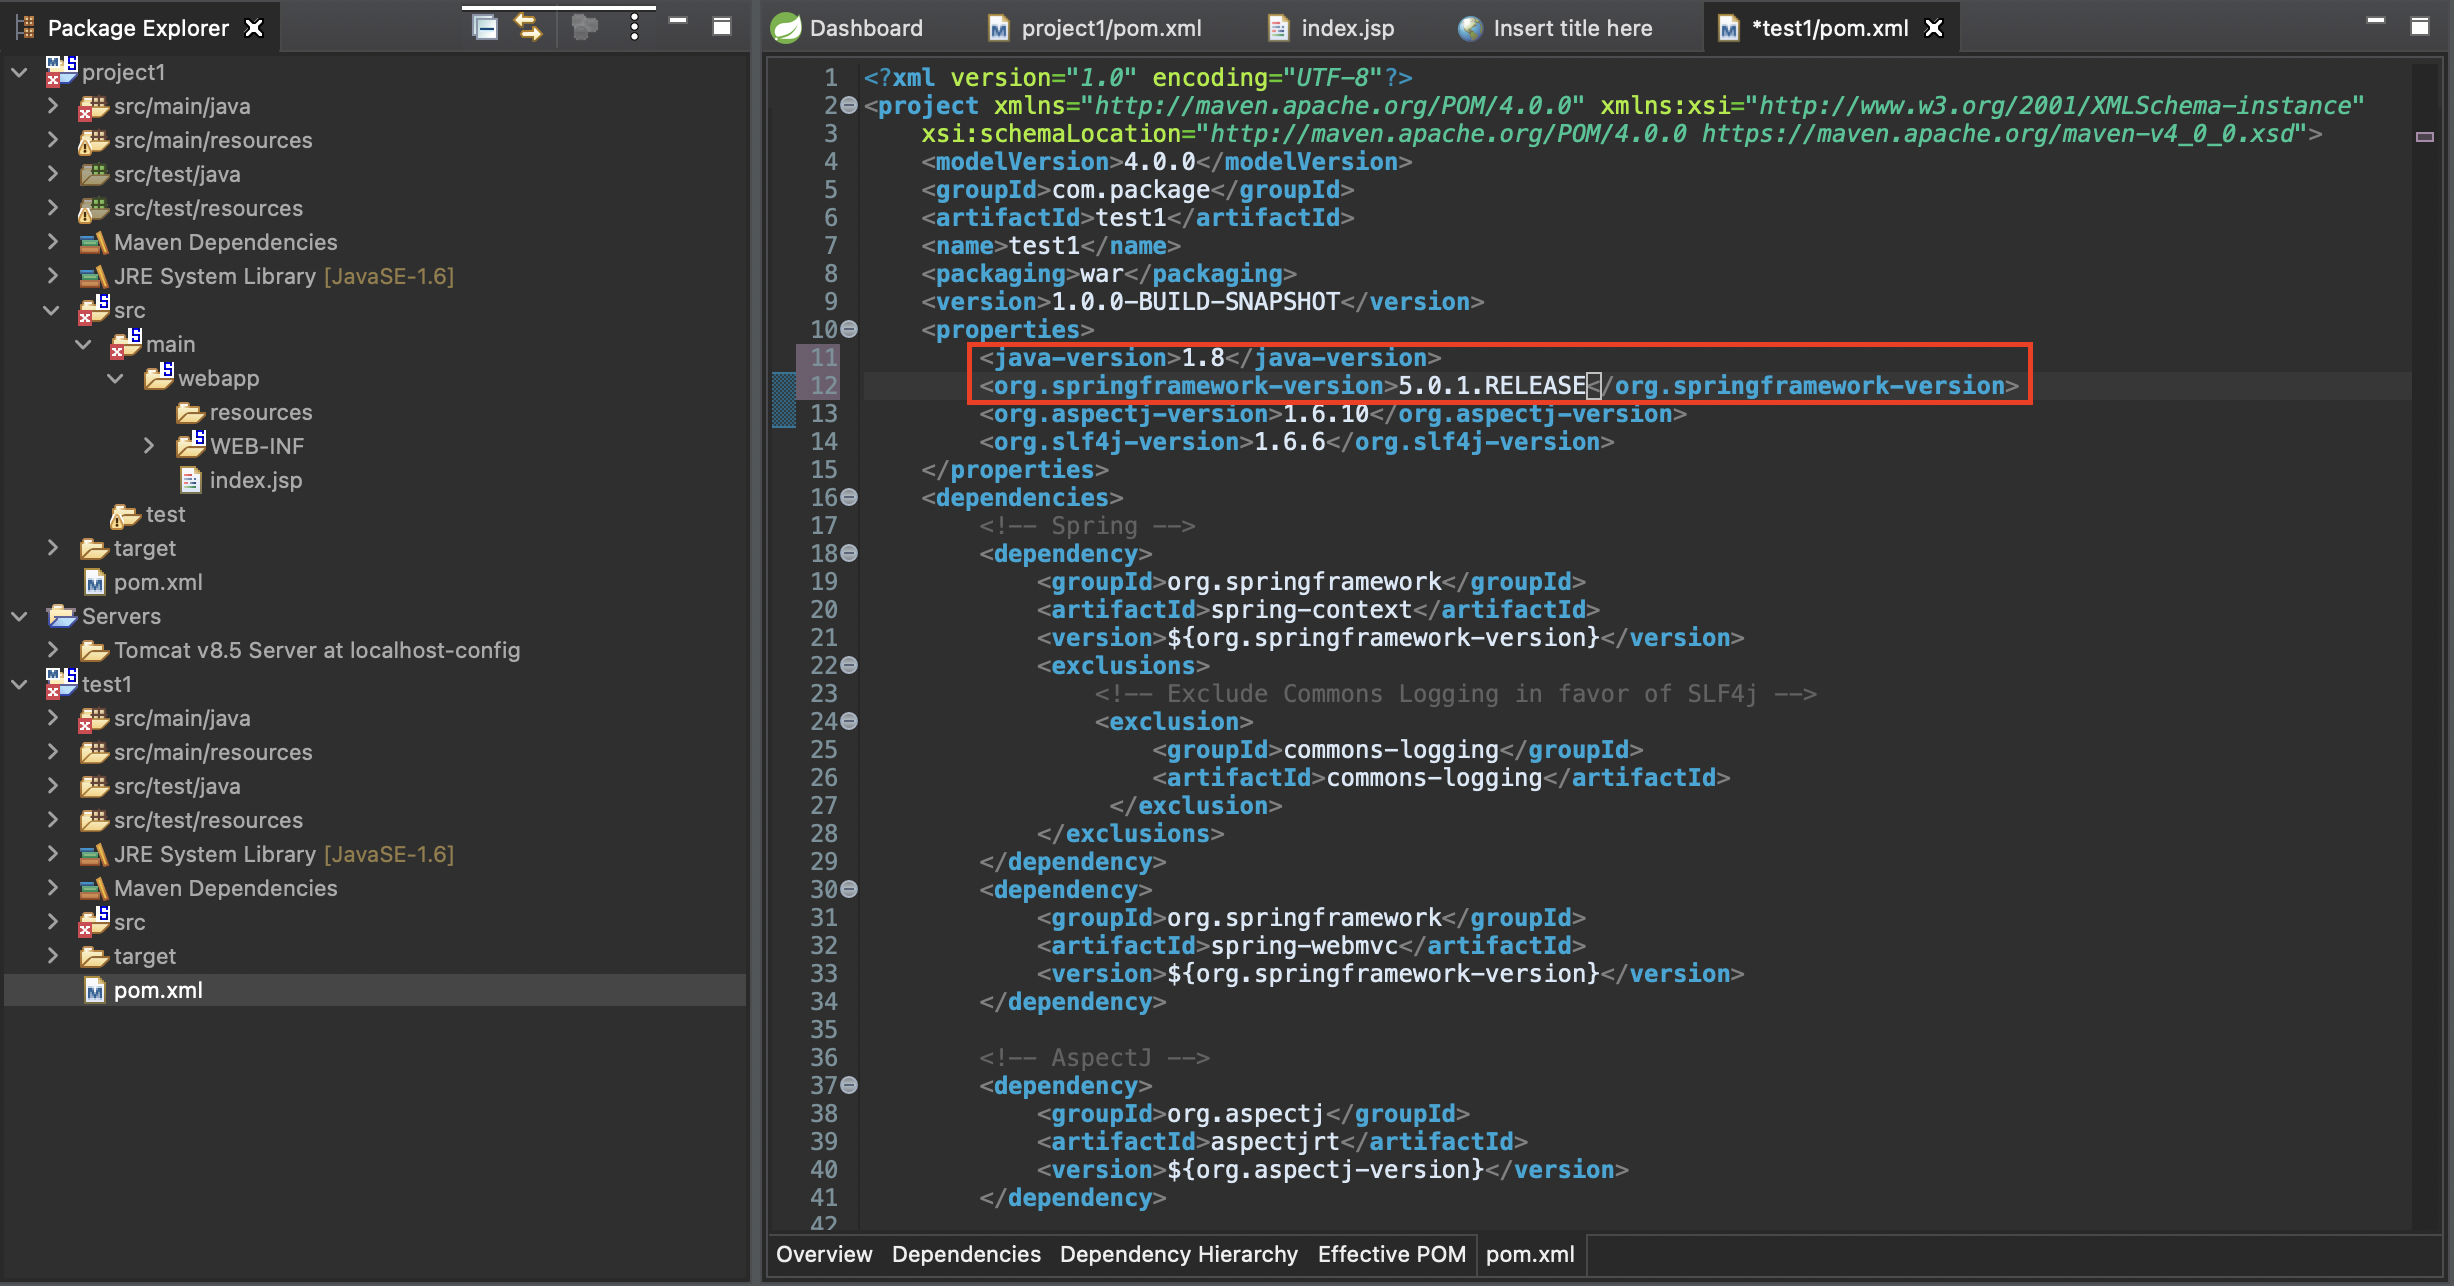Switch to the Dependency Hierarchy tab
Viewport: 2454px width, 1286px height.
coord(1178,1254)
